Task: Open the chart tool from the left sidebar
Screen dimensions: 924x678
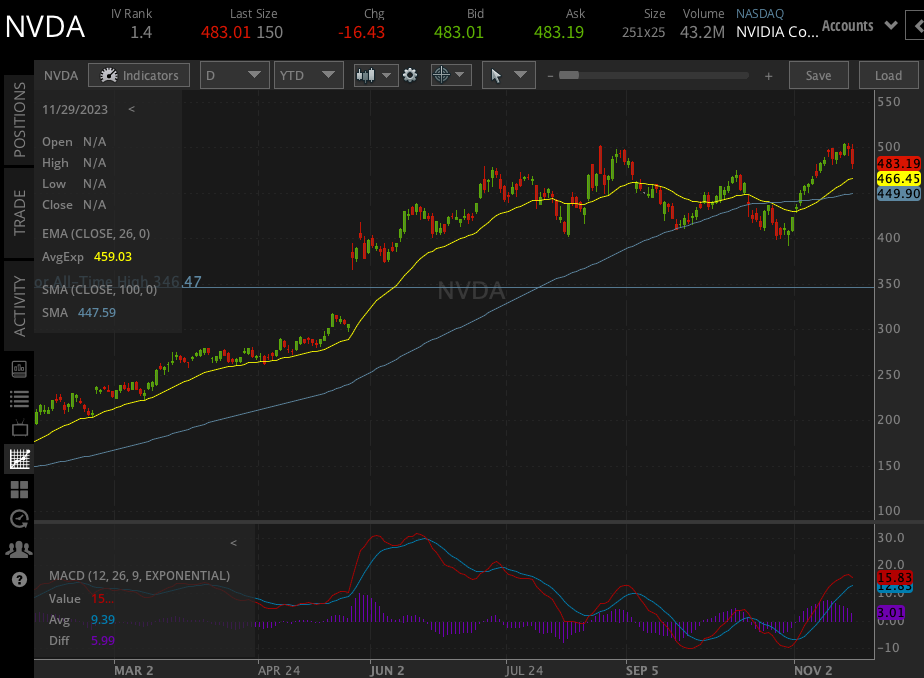Action: [18, 458]
